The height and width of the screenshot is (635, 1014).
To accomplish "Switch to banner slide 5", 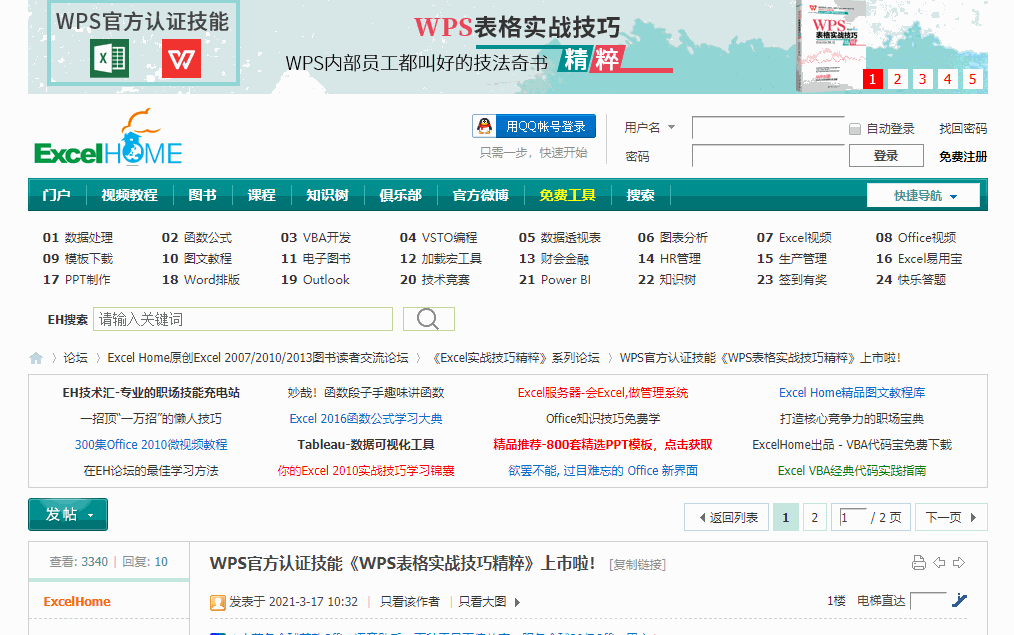I will pyautogui.click(x=973, y=79).
